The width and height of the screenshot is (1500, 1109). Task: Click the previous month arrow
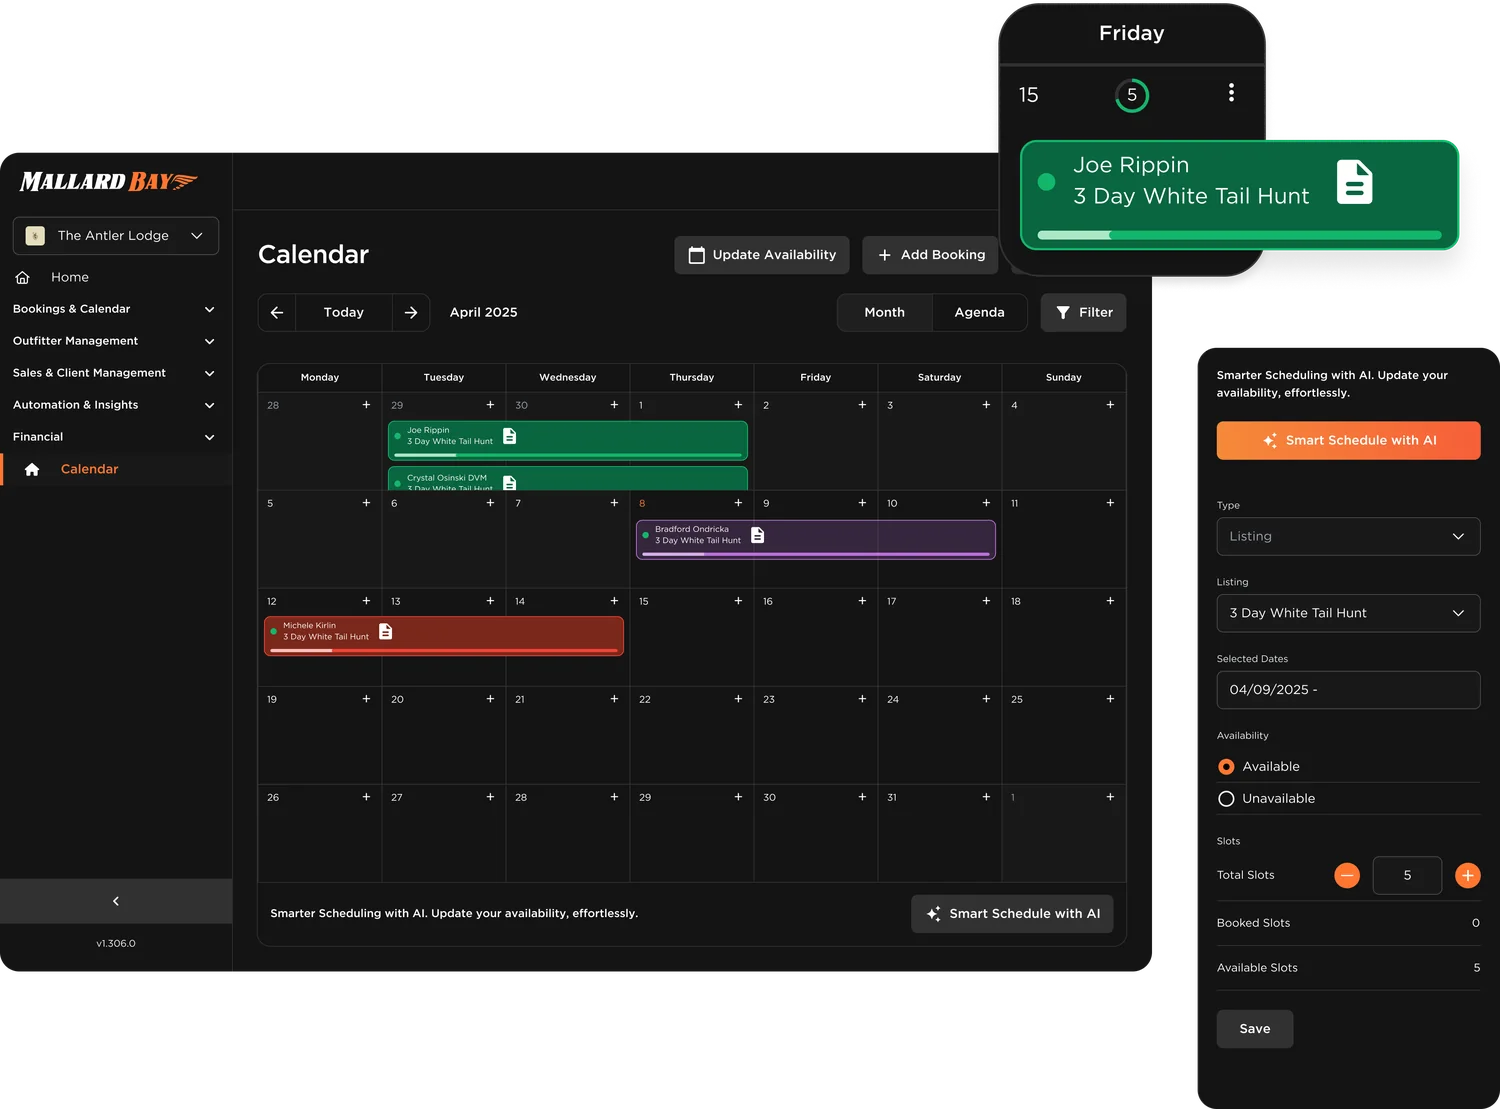[x=277, y=312]
